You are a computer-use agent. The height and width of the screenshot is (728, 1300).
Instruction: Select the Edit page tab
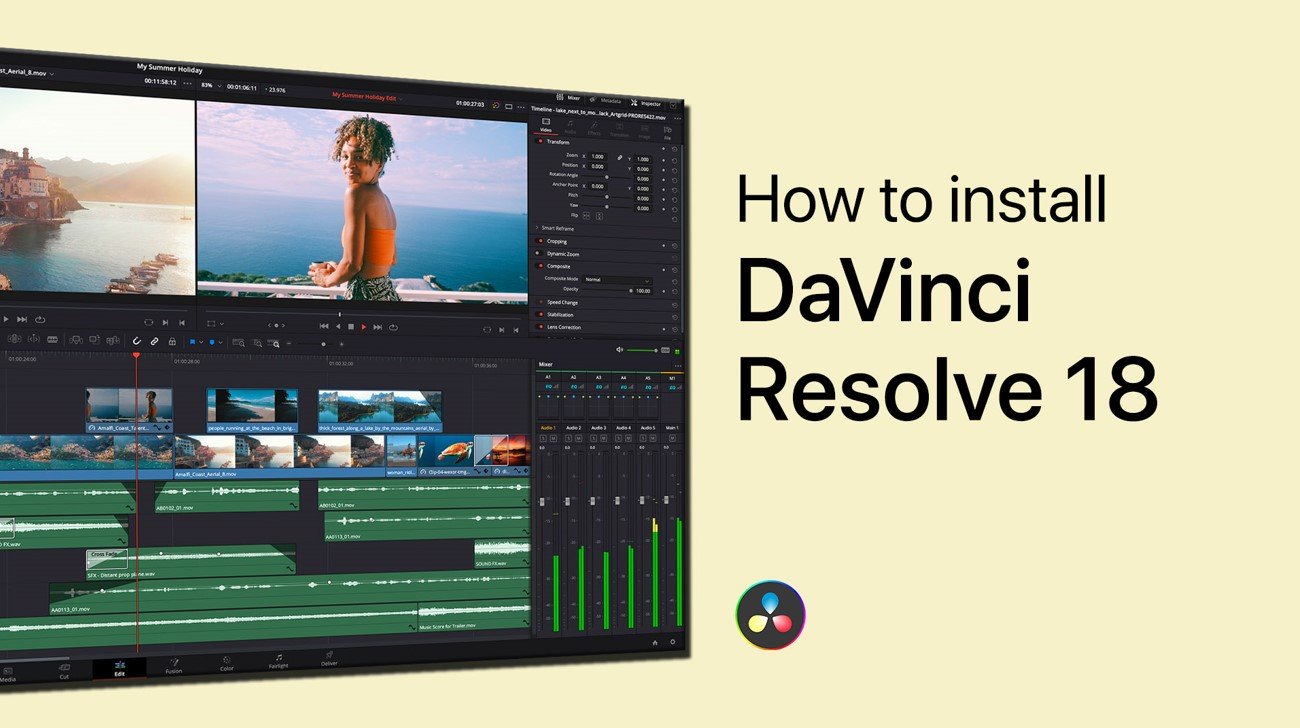(x=120, y=672)
